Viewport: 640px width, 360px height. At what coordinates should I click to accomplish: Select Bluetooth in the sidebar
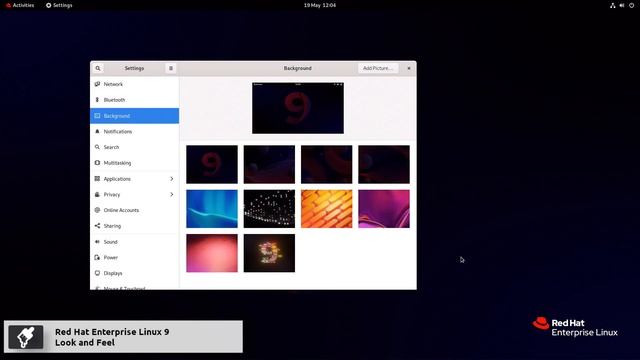click(x=134, y=100)
